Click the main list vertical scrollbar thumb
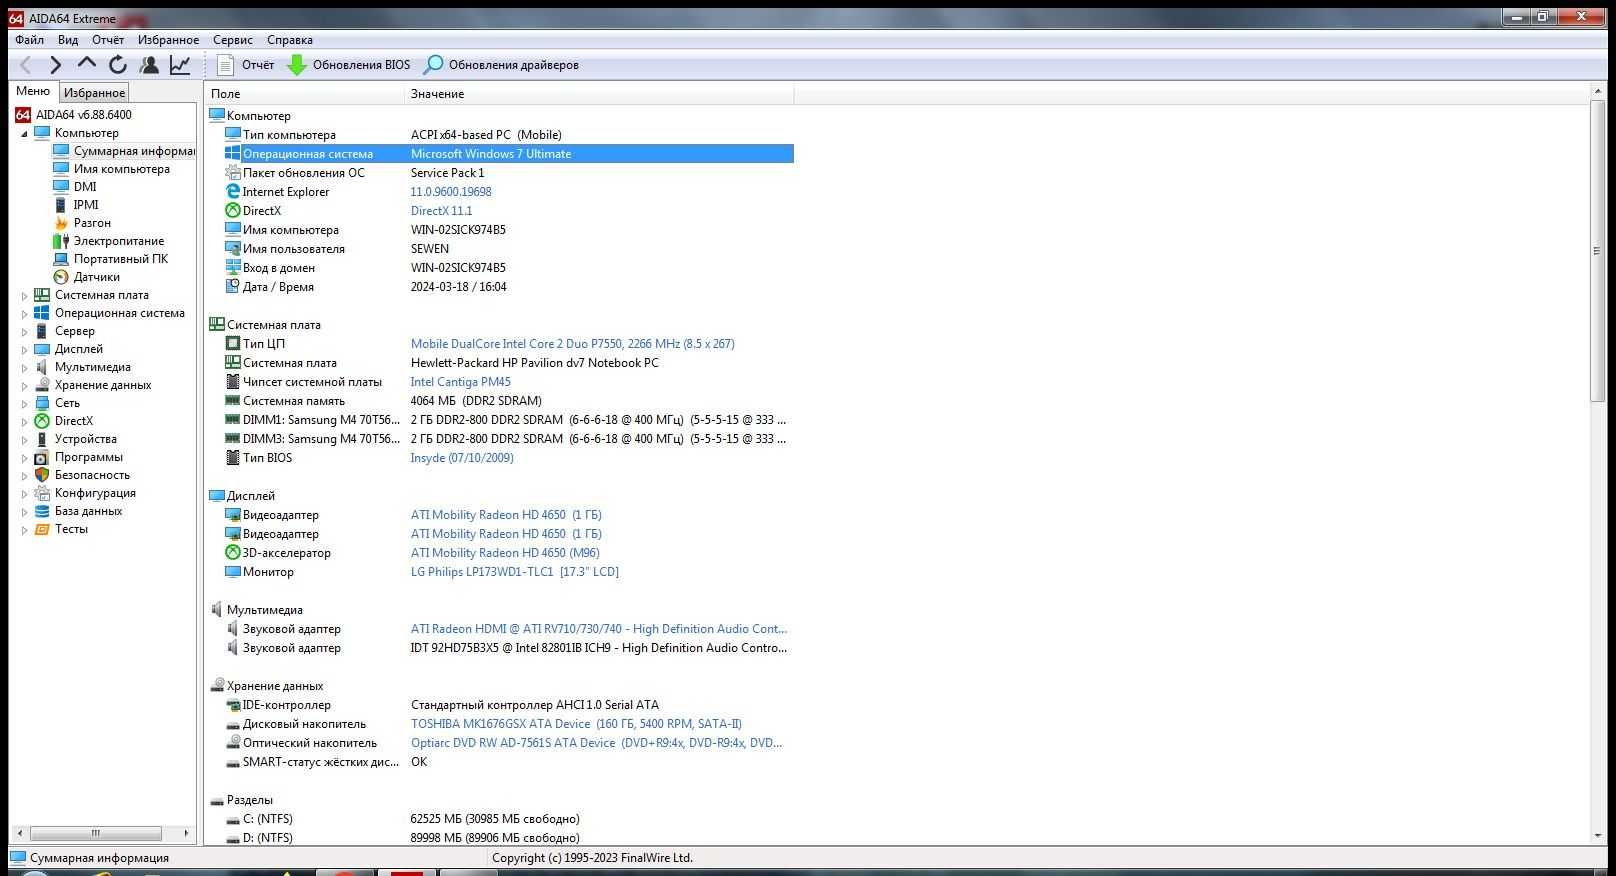Image resolution: width=1616 pixels, height=876 pixels. (1597, 251)
